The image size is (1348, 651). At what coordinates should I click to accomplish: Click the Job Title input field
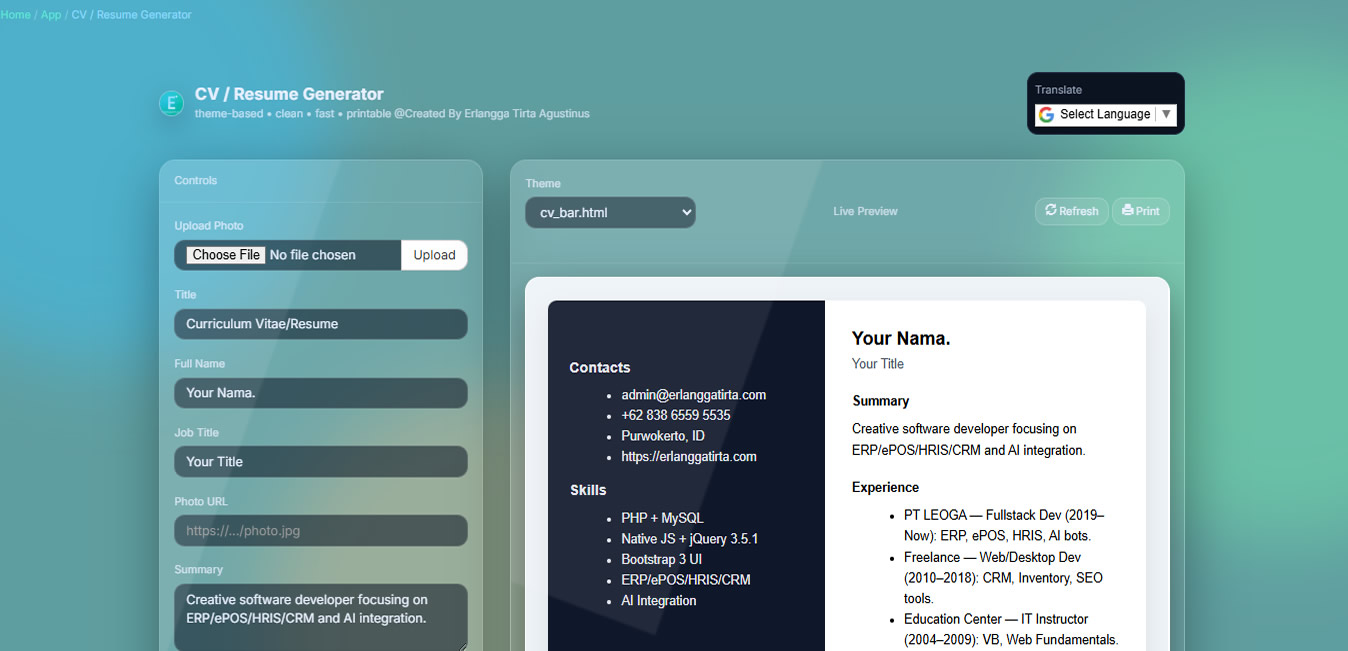coord(320,461)
